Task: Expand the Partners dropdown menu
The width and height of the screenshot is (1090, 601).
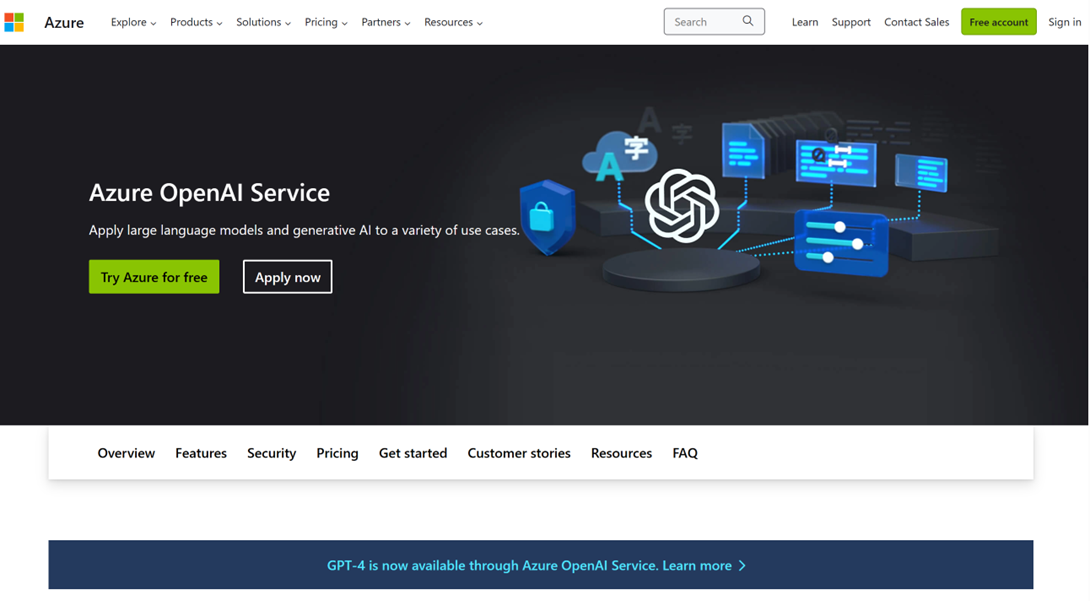Action: point(386,22)
